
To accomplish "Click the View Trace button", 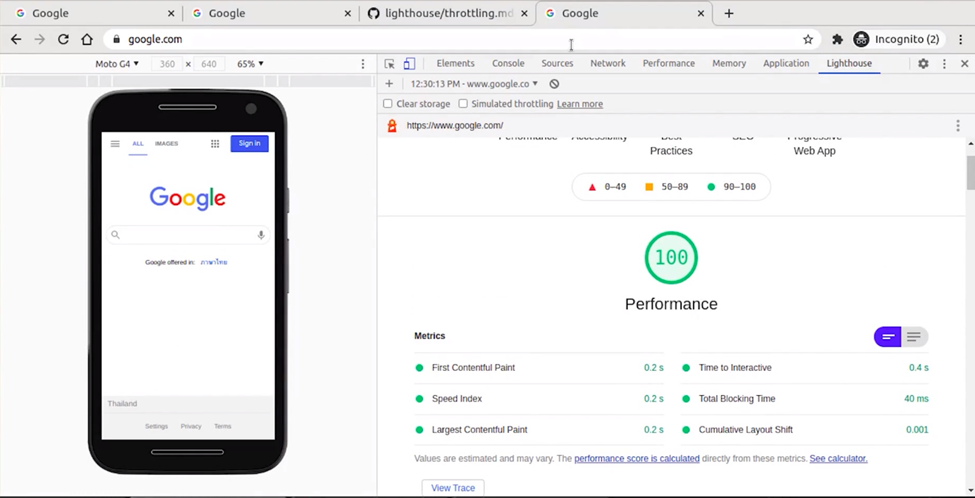I will 453,488.
